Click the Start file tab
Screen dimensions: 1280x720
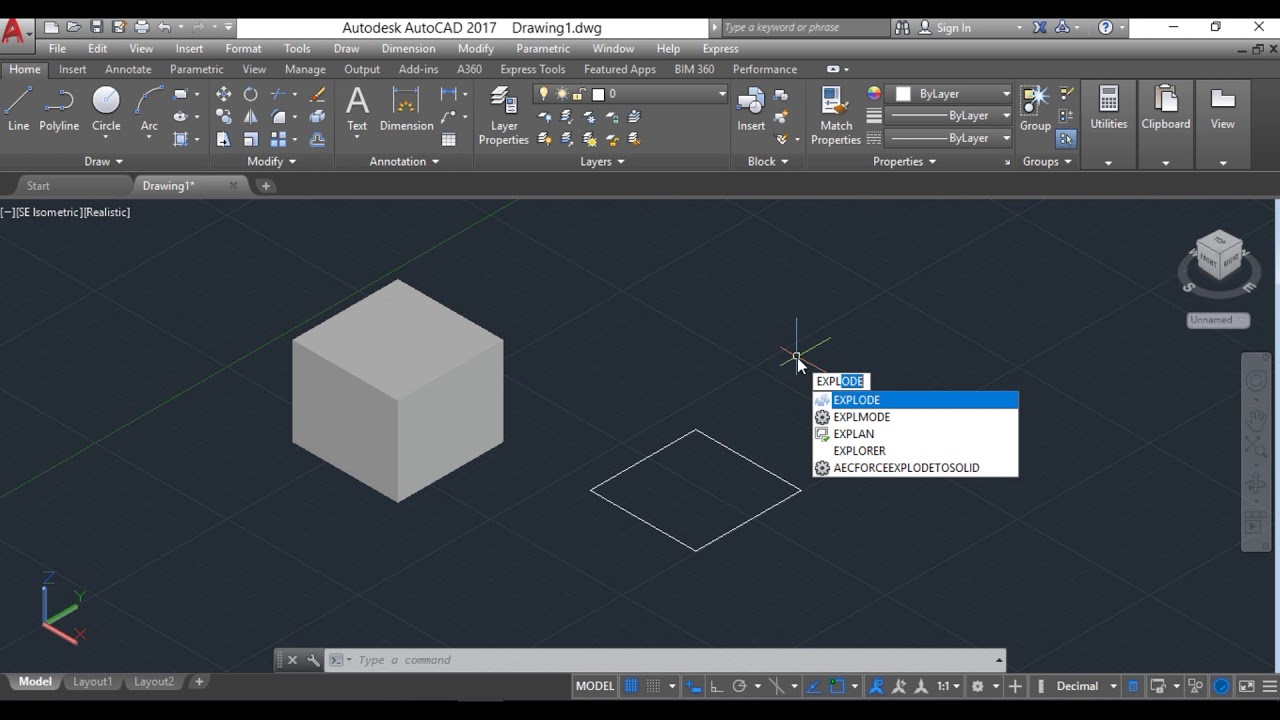coord(38,186)
